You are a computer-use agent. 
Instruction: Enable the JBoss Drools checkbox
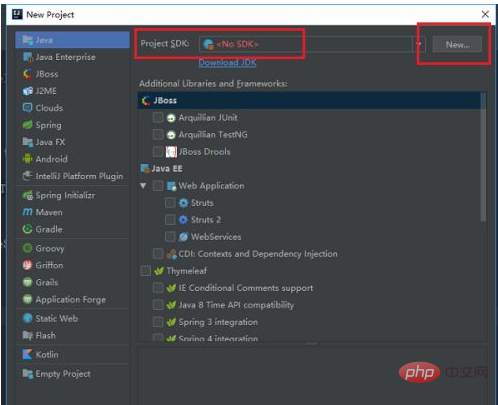158,152
